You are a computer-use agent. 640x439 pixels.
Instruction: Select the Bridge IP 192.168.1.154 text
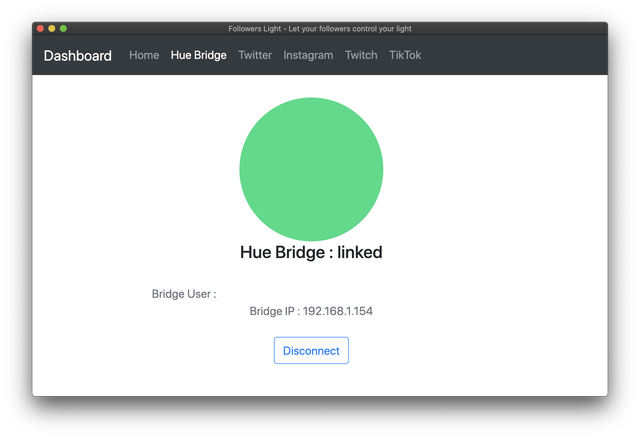pyautogui.click(x=311, y=311)
